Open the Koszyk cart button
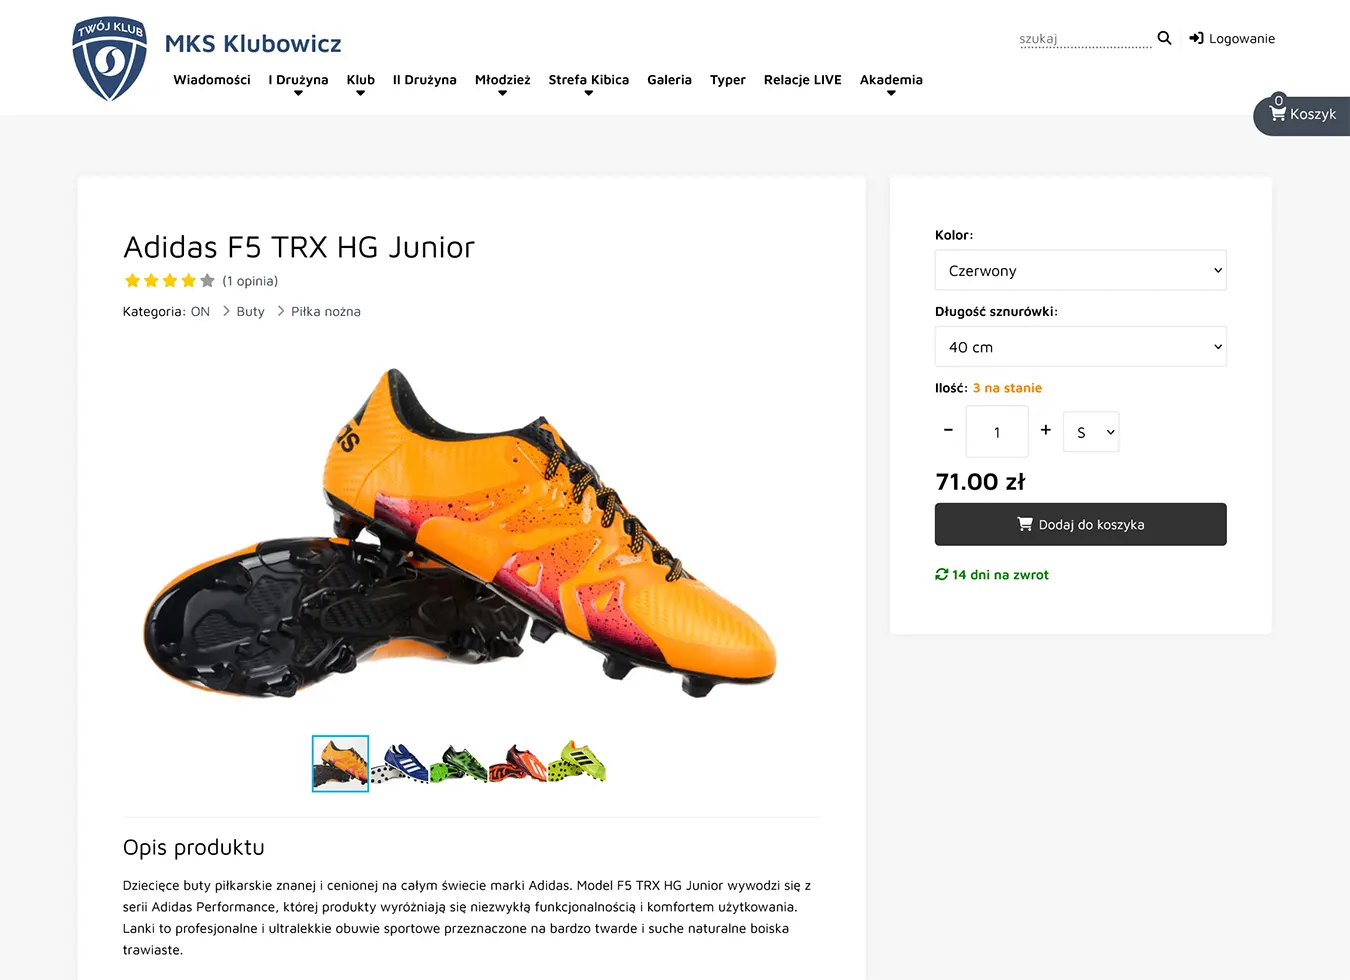 click(x=1302, y=115)
